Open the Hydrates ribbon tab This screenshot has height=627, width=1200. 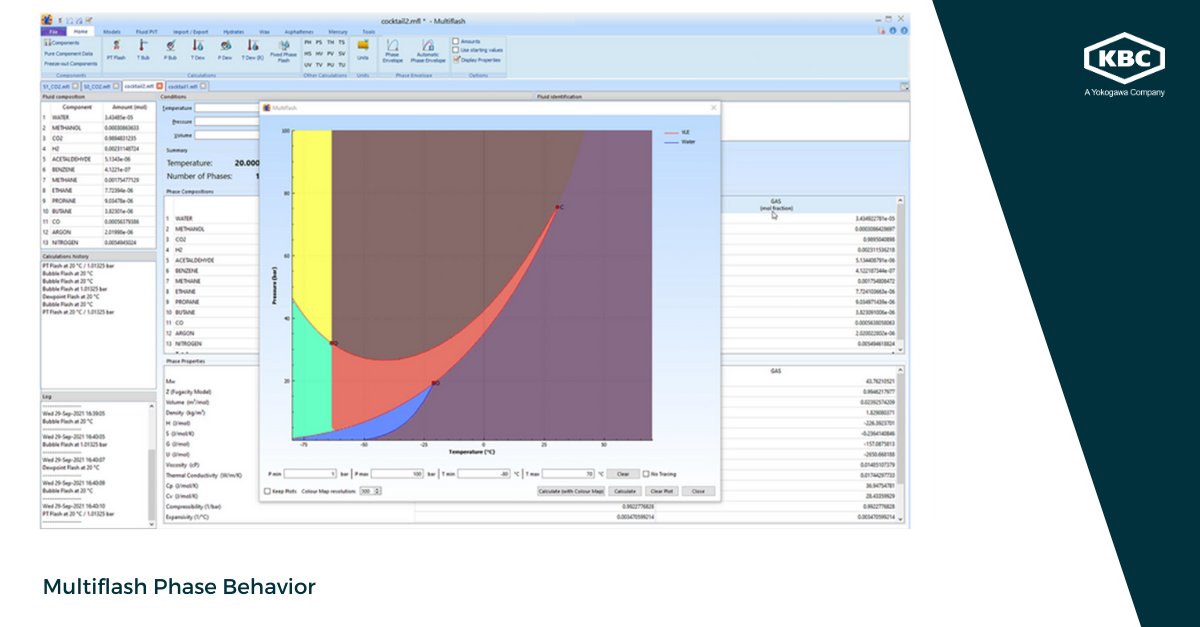coord(233,31)
